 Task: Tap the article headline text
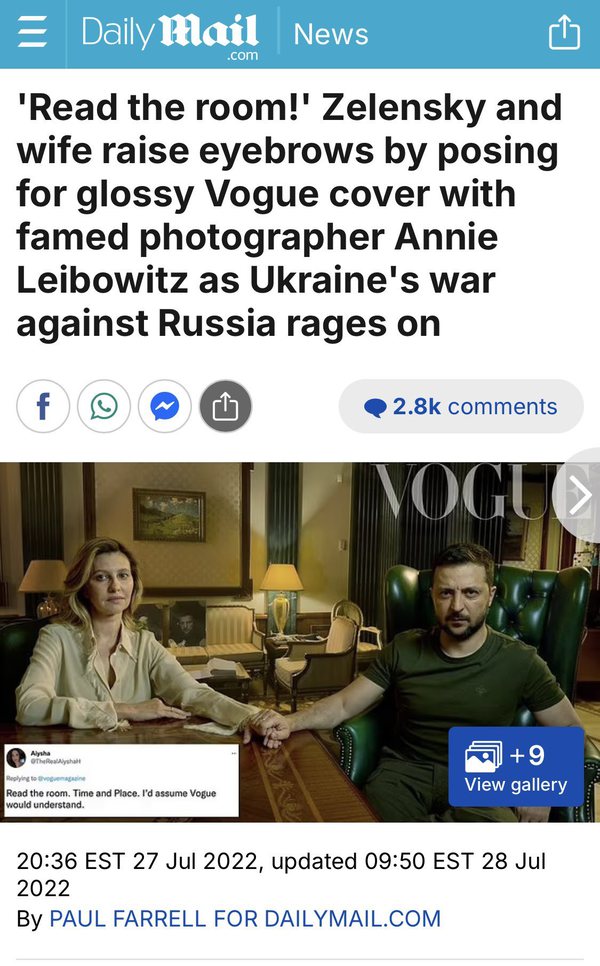290,216
